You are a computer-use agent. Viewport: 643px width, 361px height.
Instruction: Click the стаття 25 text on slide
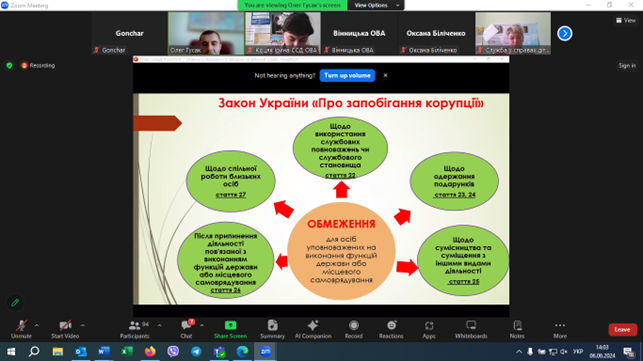[464, 281]
